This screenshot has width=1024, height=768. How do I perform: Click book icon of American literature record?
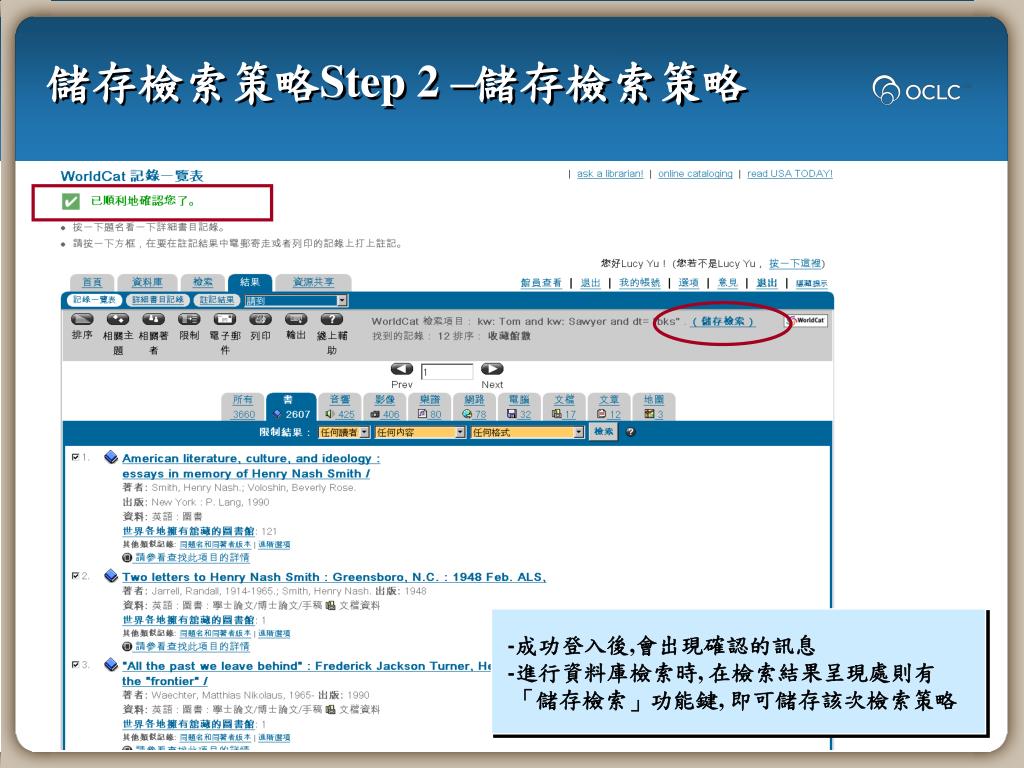[111, 457]
